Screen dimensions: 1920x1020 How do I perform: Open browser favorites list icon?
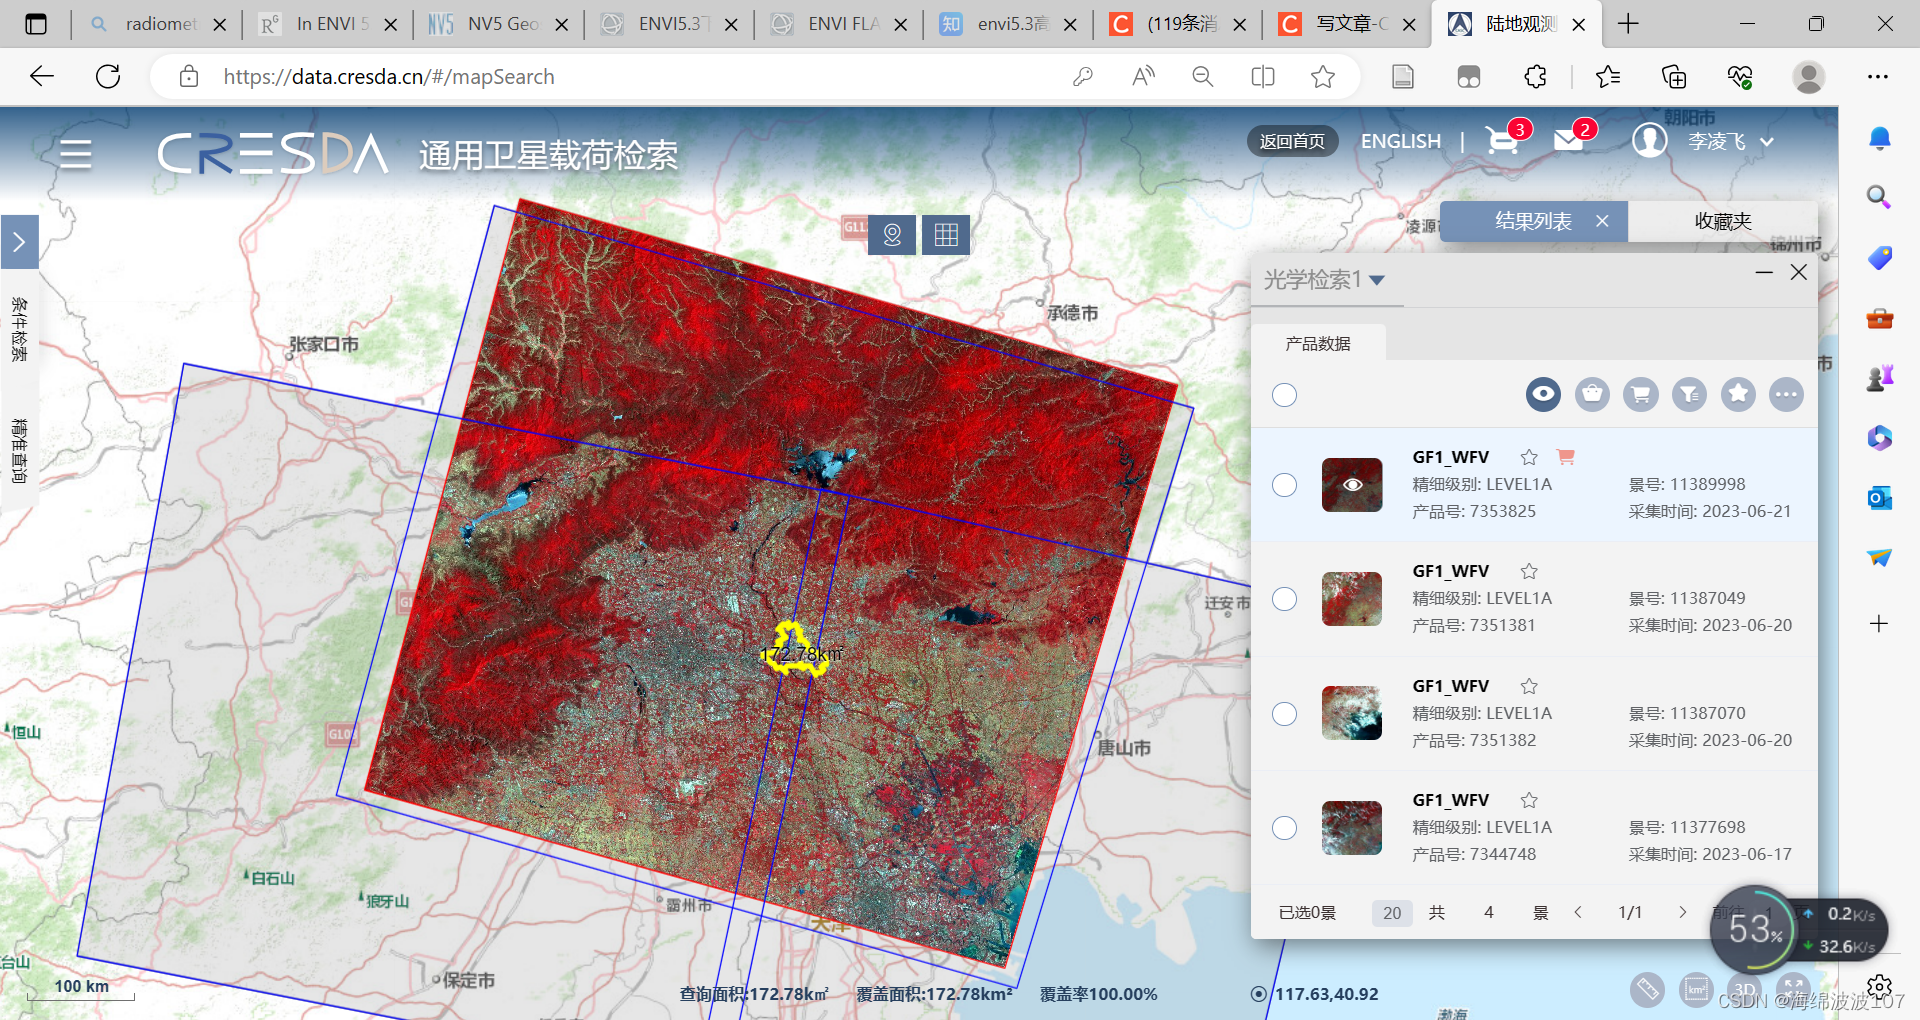[1607, 76]
